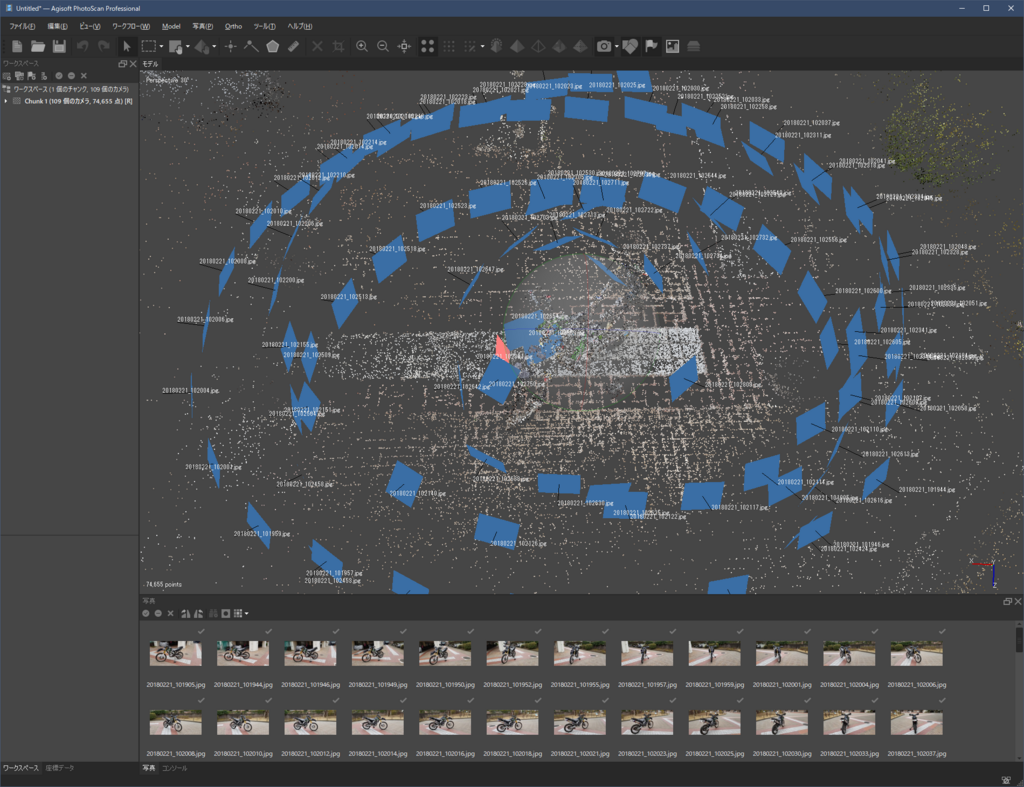Image resolution: width=1024 pixels, height=787 pixels.
Task: Pick the Ruler measurement tool
Action: point(294,46)
